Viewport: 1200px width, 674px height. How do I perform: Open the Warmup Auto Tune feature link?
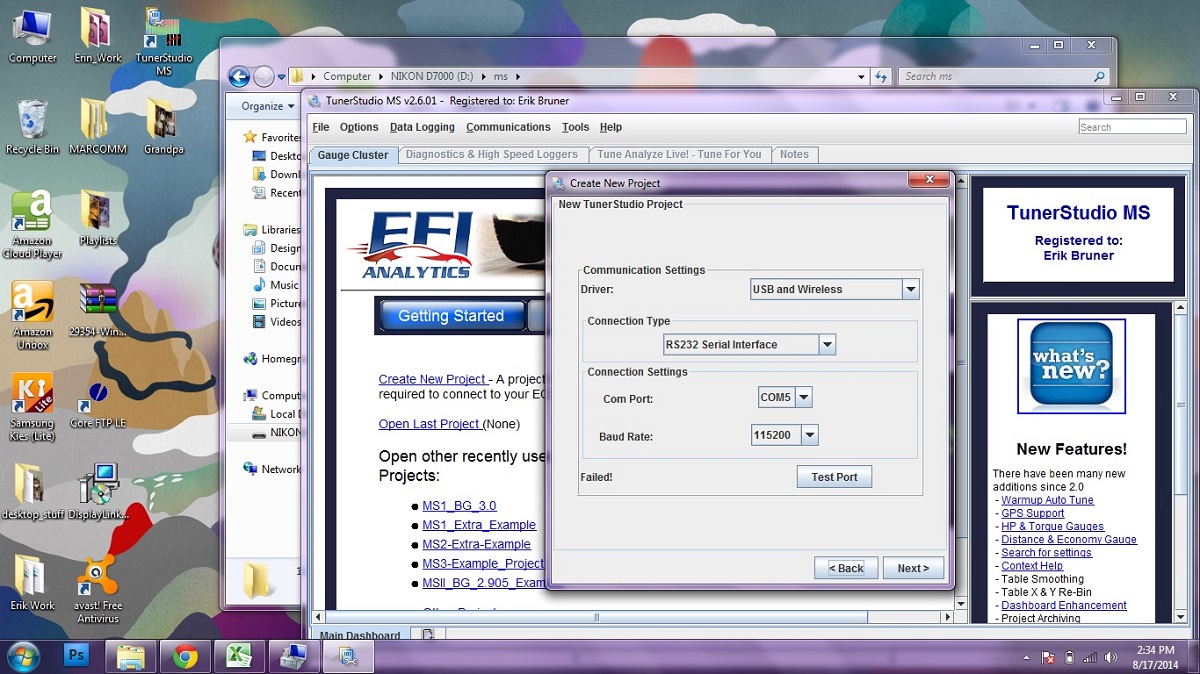point(1047,500)
